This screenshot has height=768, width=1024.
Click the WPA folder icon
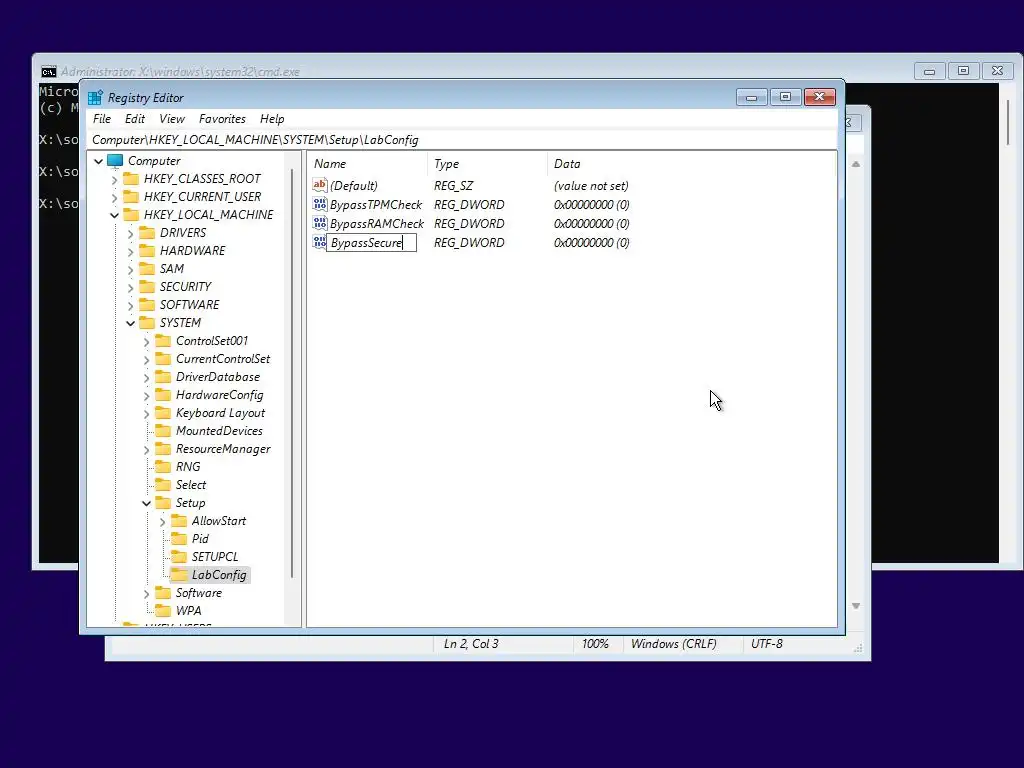pos(163,611)
